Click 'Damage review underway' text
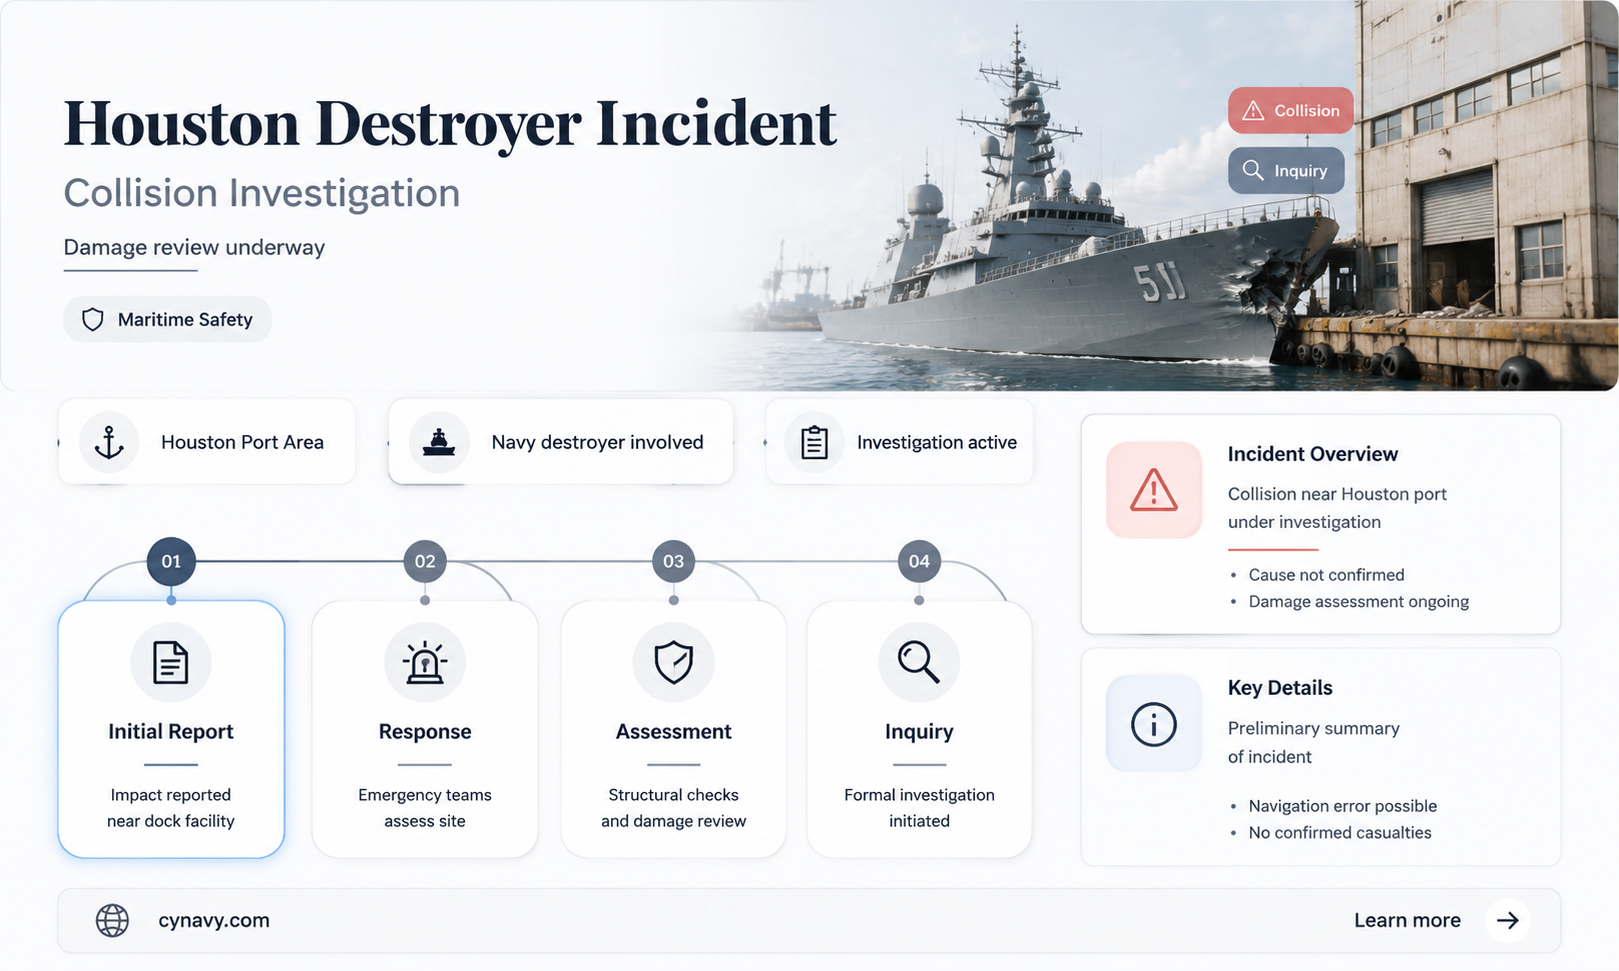 point(194,247)
